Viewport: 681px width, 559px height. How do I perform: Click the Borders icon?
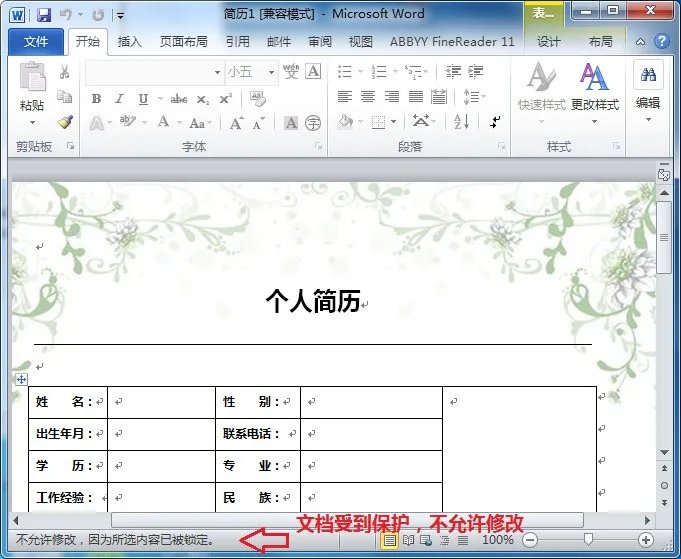click(x=378, y=122)
